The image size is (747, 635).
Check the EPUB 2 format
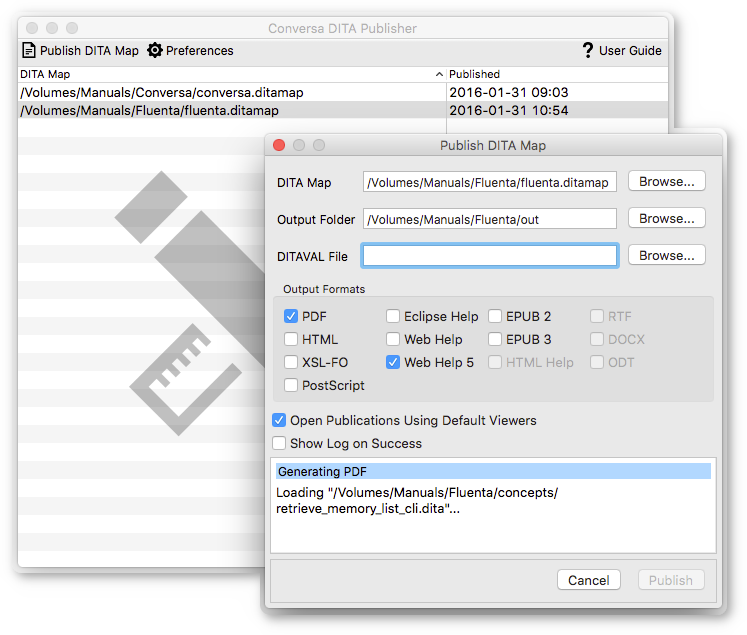tap(495, 316)
